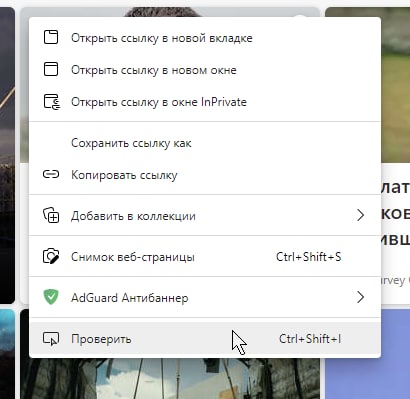Click the "Ctrl+Shift+I" shortcut text
410x399 pixels.
[310, 339]
